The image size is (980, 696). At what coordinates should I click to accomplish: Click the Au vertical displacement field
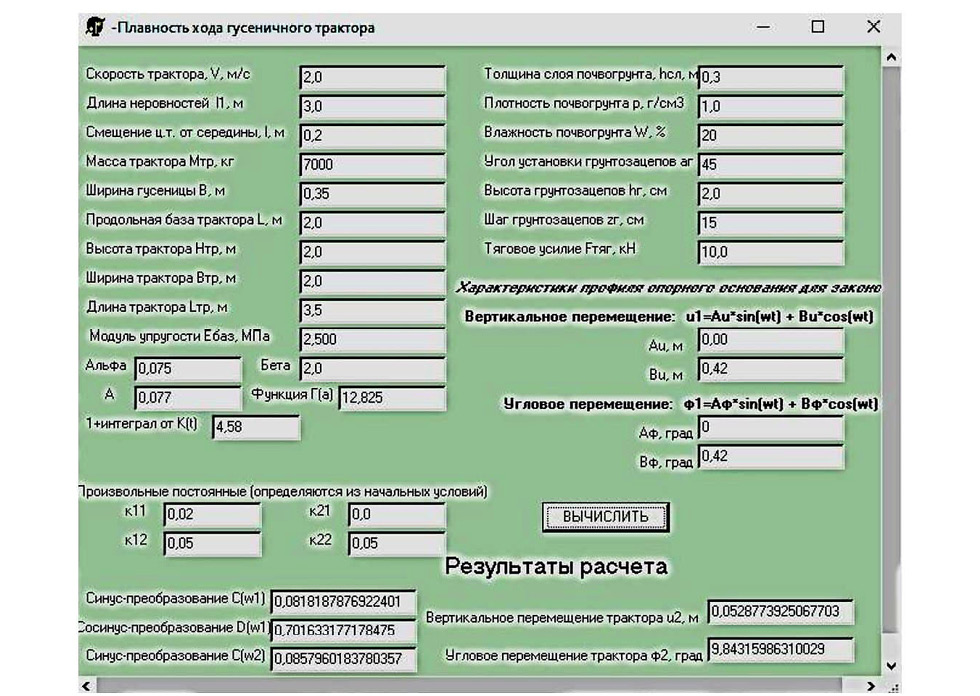770,342
